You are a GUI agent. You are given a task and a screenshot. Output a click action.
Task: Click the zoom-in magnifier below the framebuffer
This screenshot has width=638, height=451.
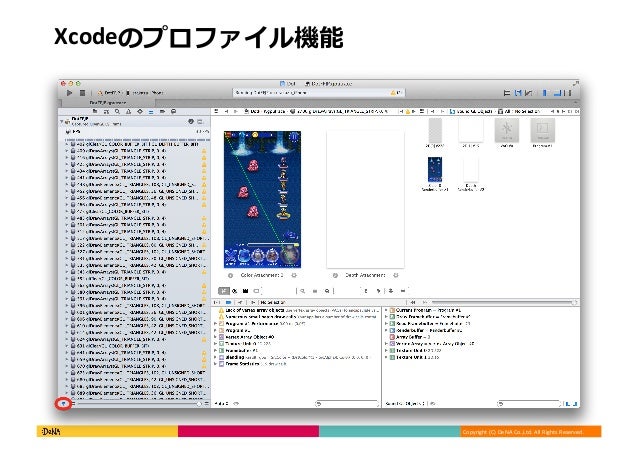[x=327, y=291]
